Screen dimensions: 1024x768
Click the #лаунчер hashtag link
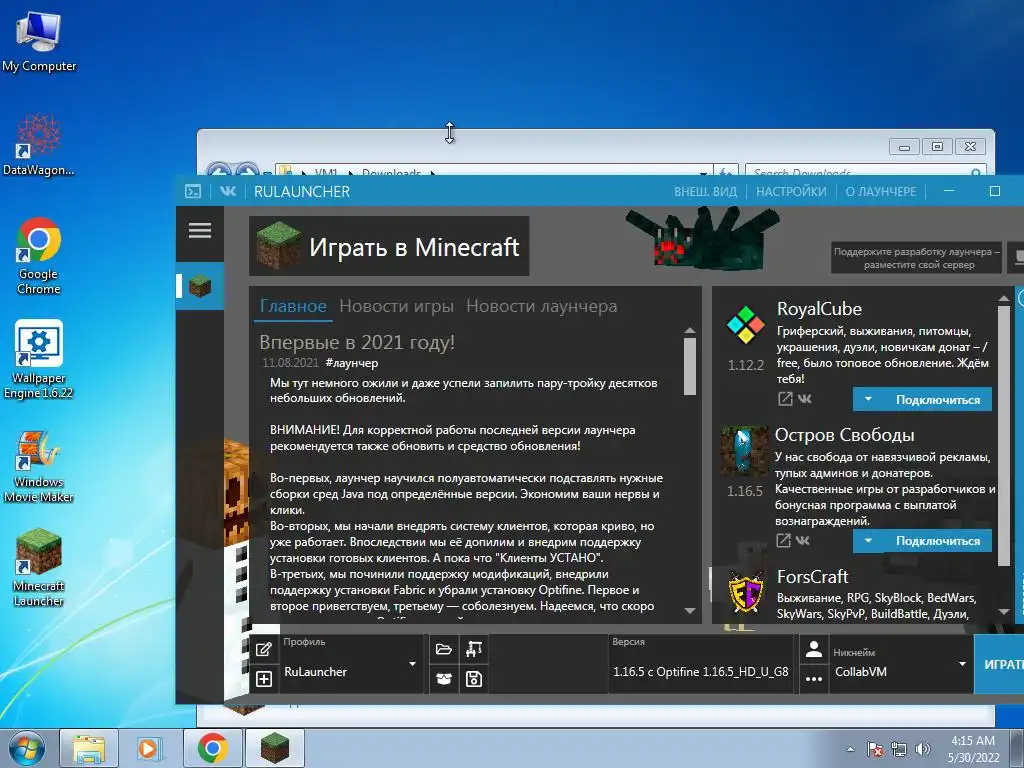(x=351, y=363)
